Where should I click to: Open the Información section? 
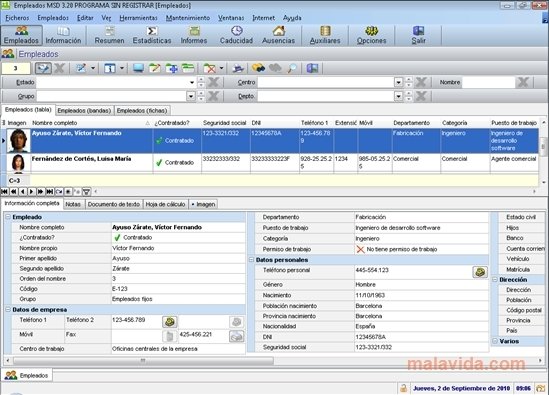tap(63, 35)
